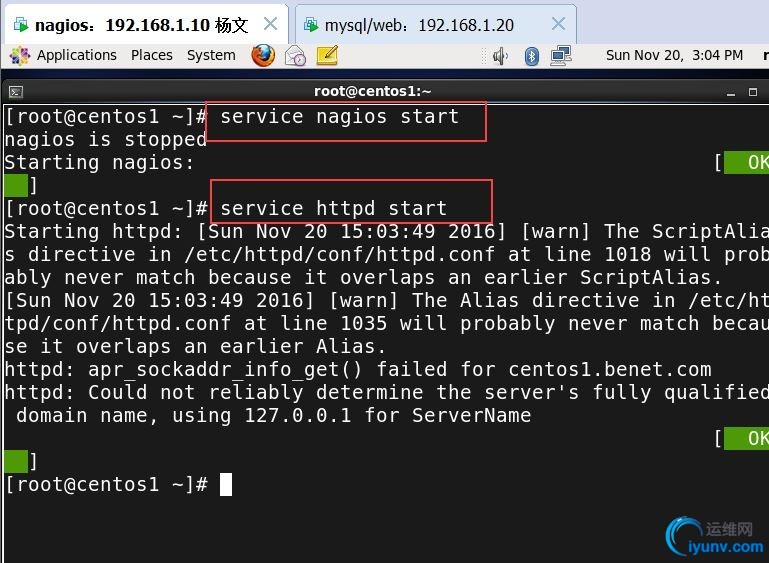769x563 pixels.
Task: Open the terminal window menu icon
Action: click(16, 92)
